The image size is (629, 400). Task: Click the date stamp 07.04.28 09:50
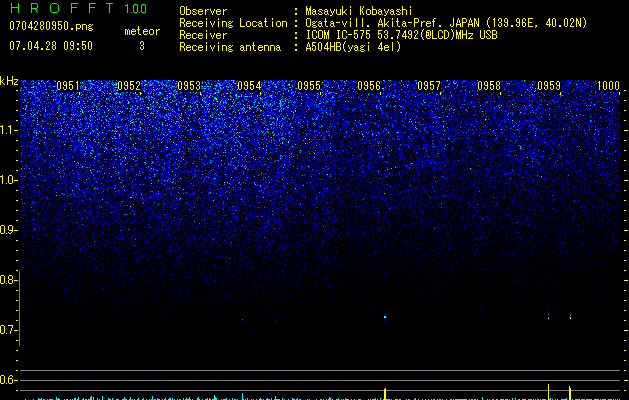pyautogui.click(x=51, y=46)
